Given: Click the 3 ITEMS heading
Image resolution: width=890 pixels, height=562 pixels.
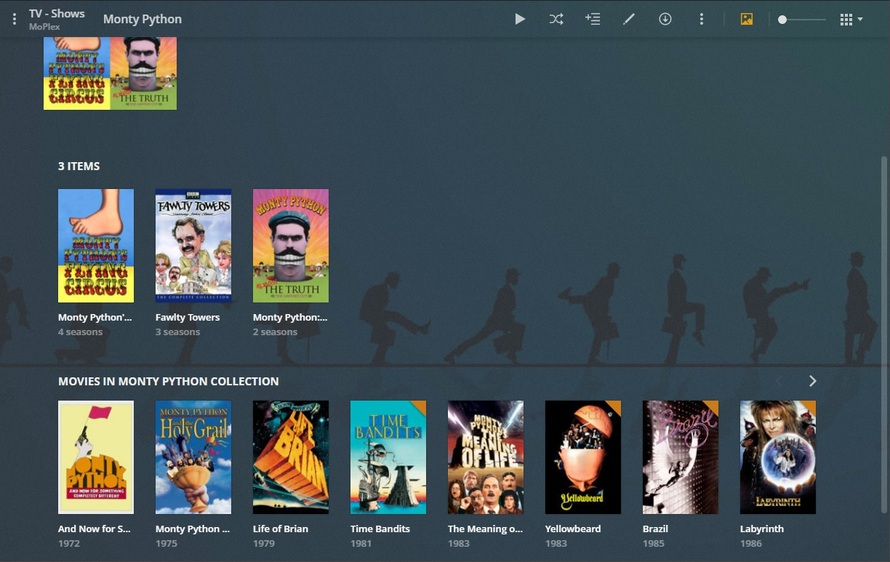Looking at the screenshot, I should (x=79, y=166).
